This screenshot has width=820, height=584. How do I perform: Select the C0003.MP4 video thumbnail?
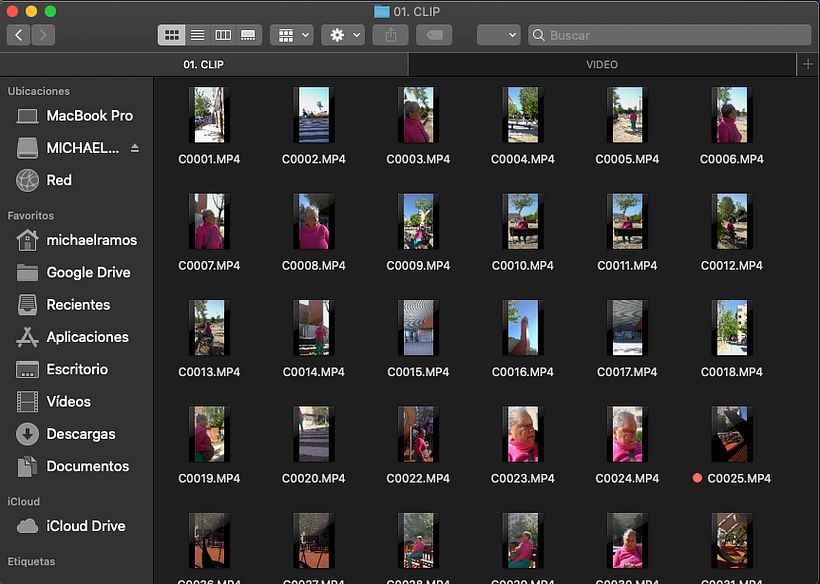point(418,115)
